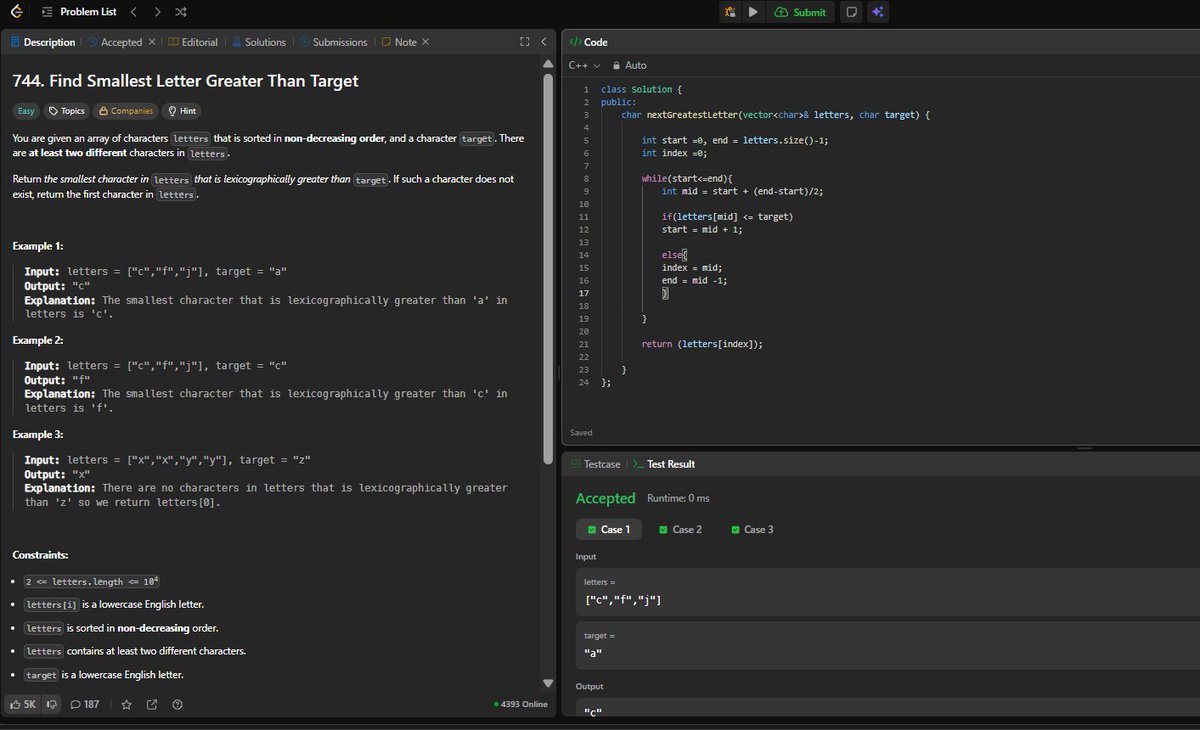Select Case 1 in test results
The width and height of the screenshot is (1200, 730).
[608, 529]
